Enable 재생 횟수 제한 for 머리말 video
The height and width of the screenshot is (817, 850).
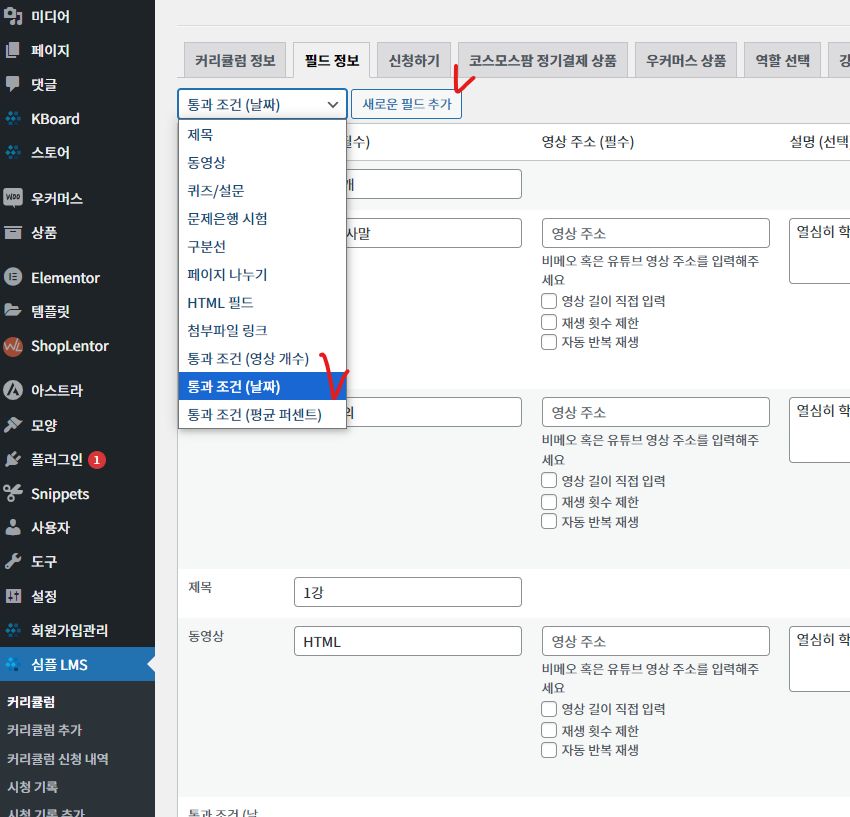549,322
